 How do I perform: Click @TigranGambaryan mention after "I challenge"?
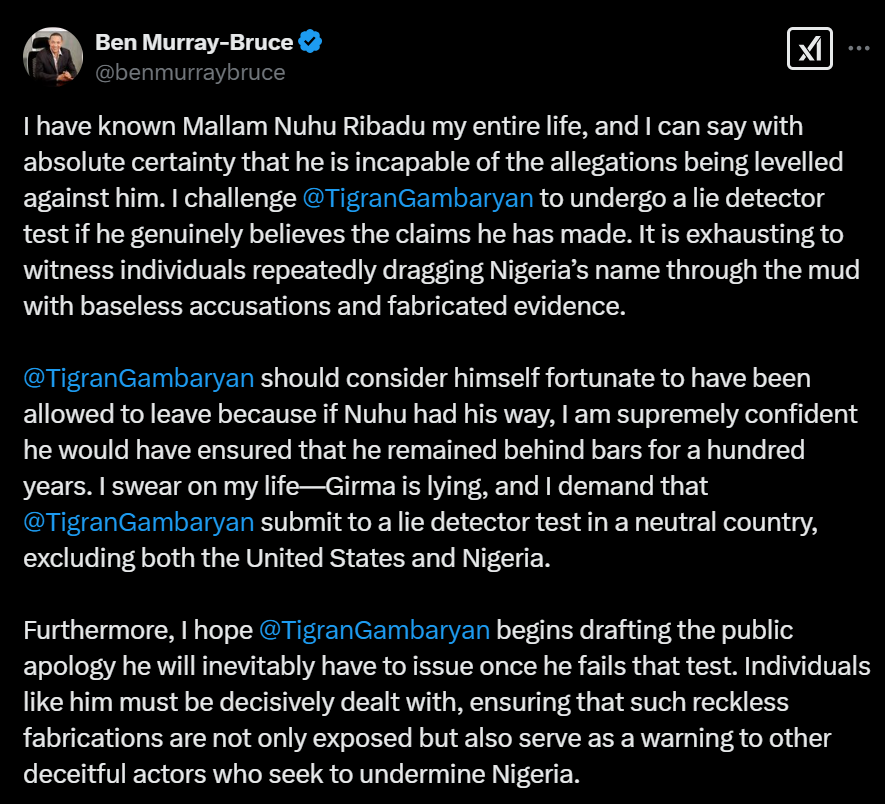417,197
